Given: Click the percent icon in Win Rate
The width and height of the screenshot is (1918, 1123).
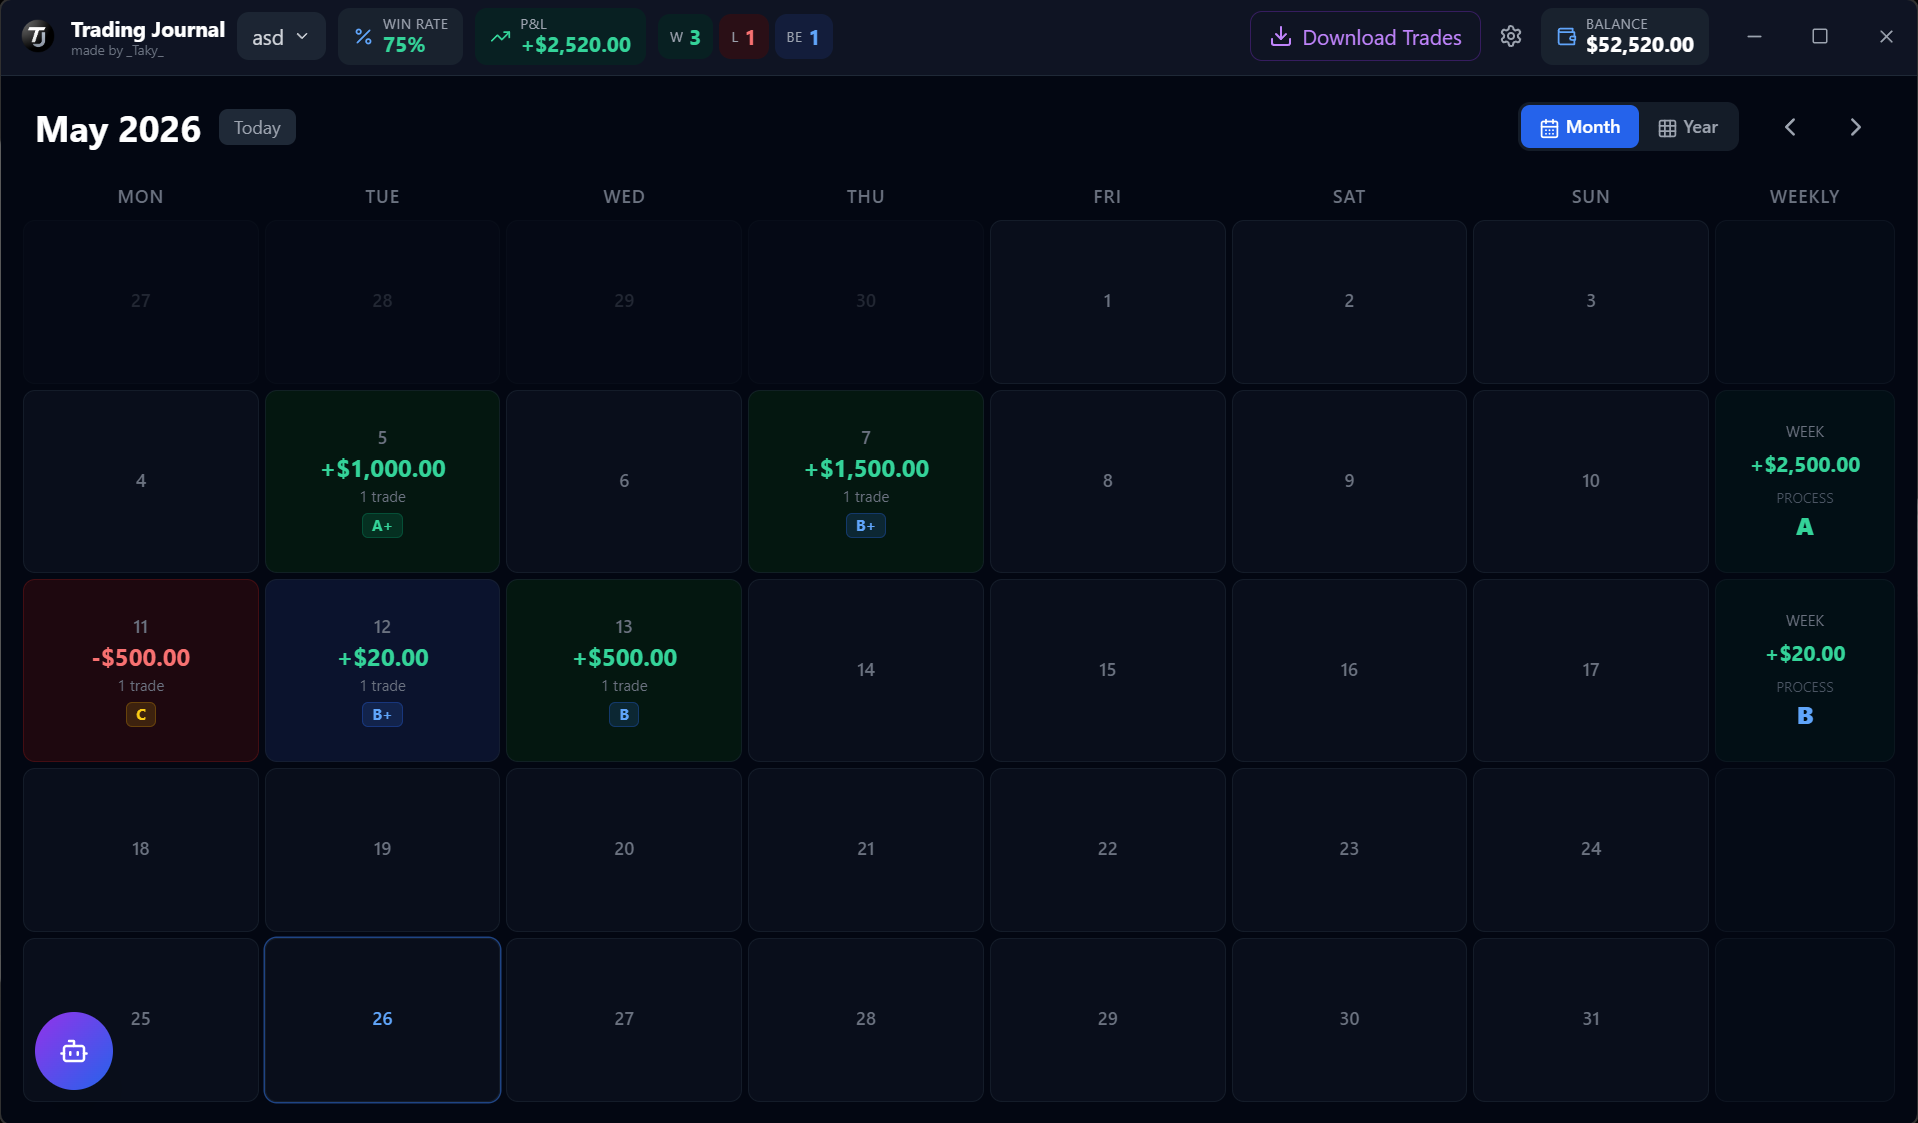Looking at the screenshot, I should 363,37.
